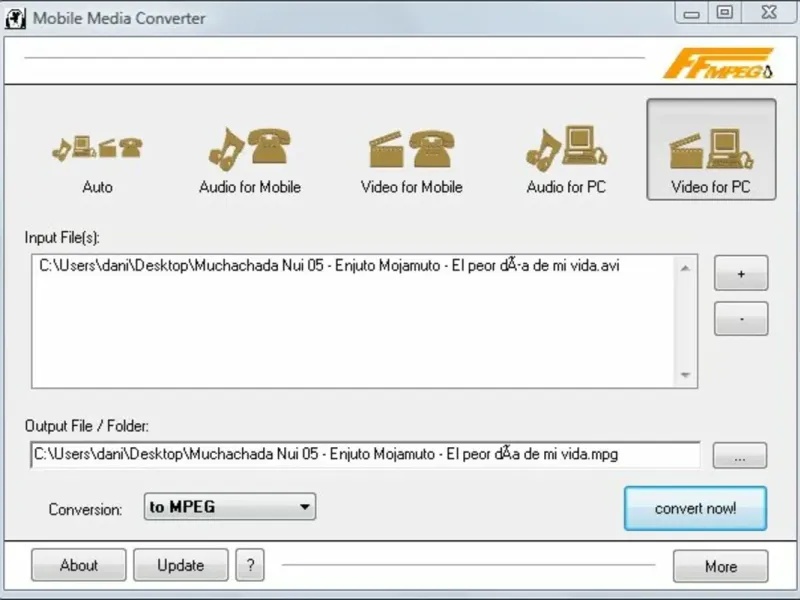Choose Video for Mobile mode
The height and width of the screenshot is (600, 800).
411,161
